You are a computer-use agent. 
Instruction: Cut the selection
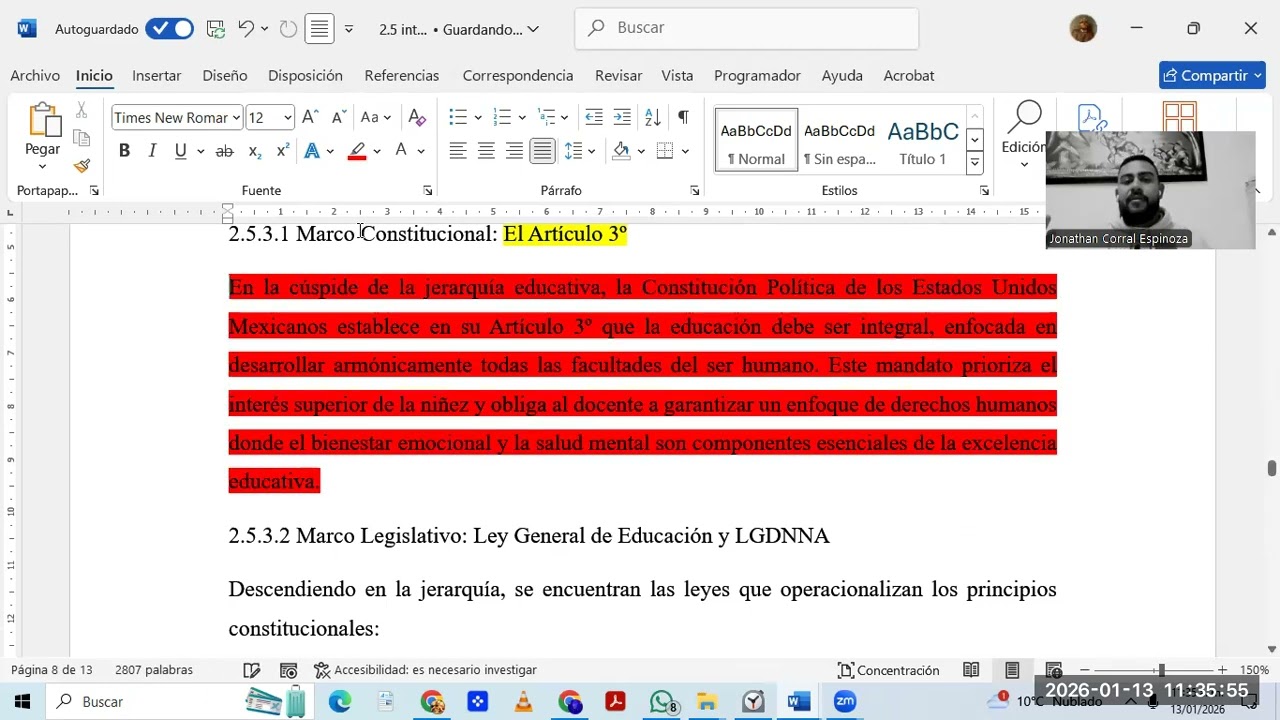coord(82,110)
